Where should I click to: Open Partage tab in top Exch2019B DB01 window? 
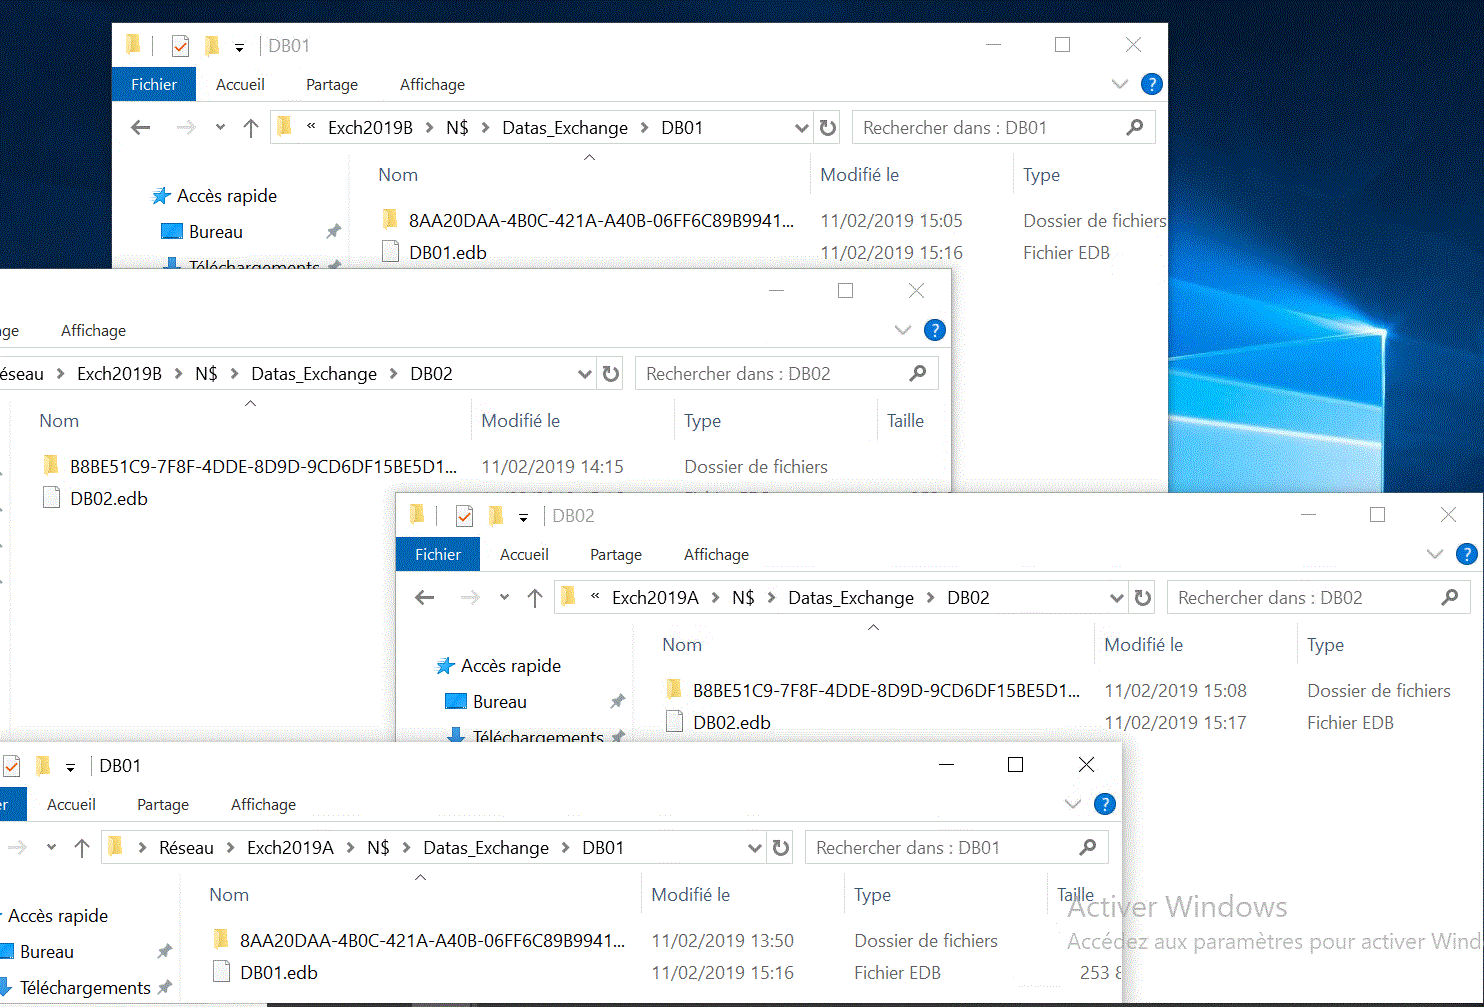pos(332,85)
